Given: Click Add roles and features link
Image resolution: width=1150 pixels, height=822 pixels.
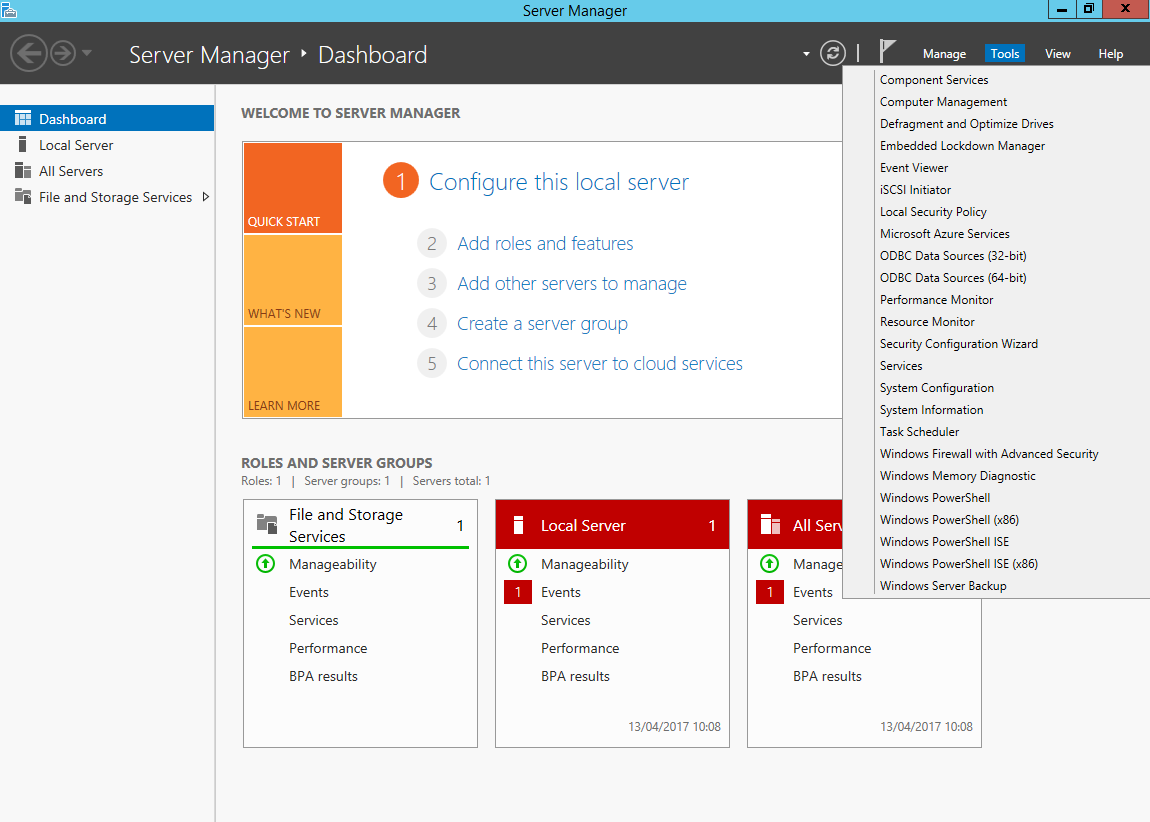Looking at the screenshot, I should [x=545, y=244].
